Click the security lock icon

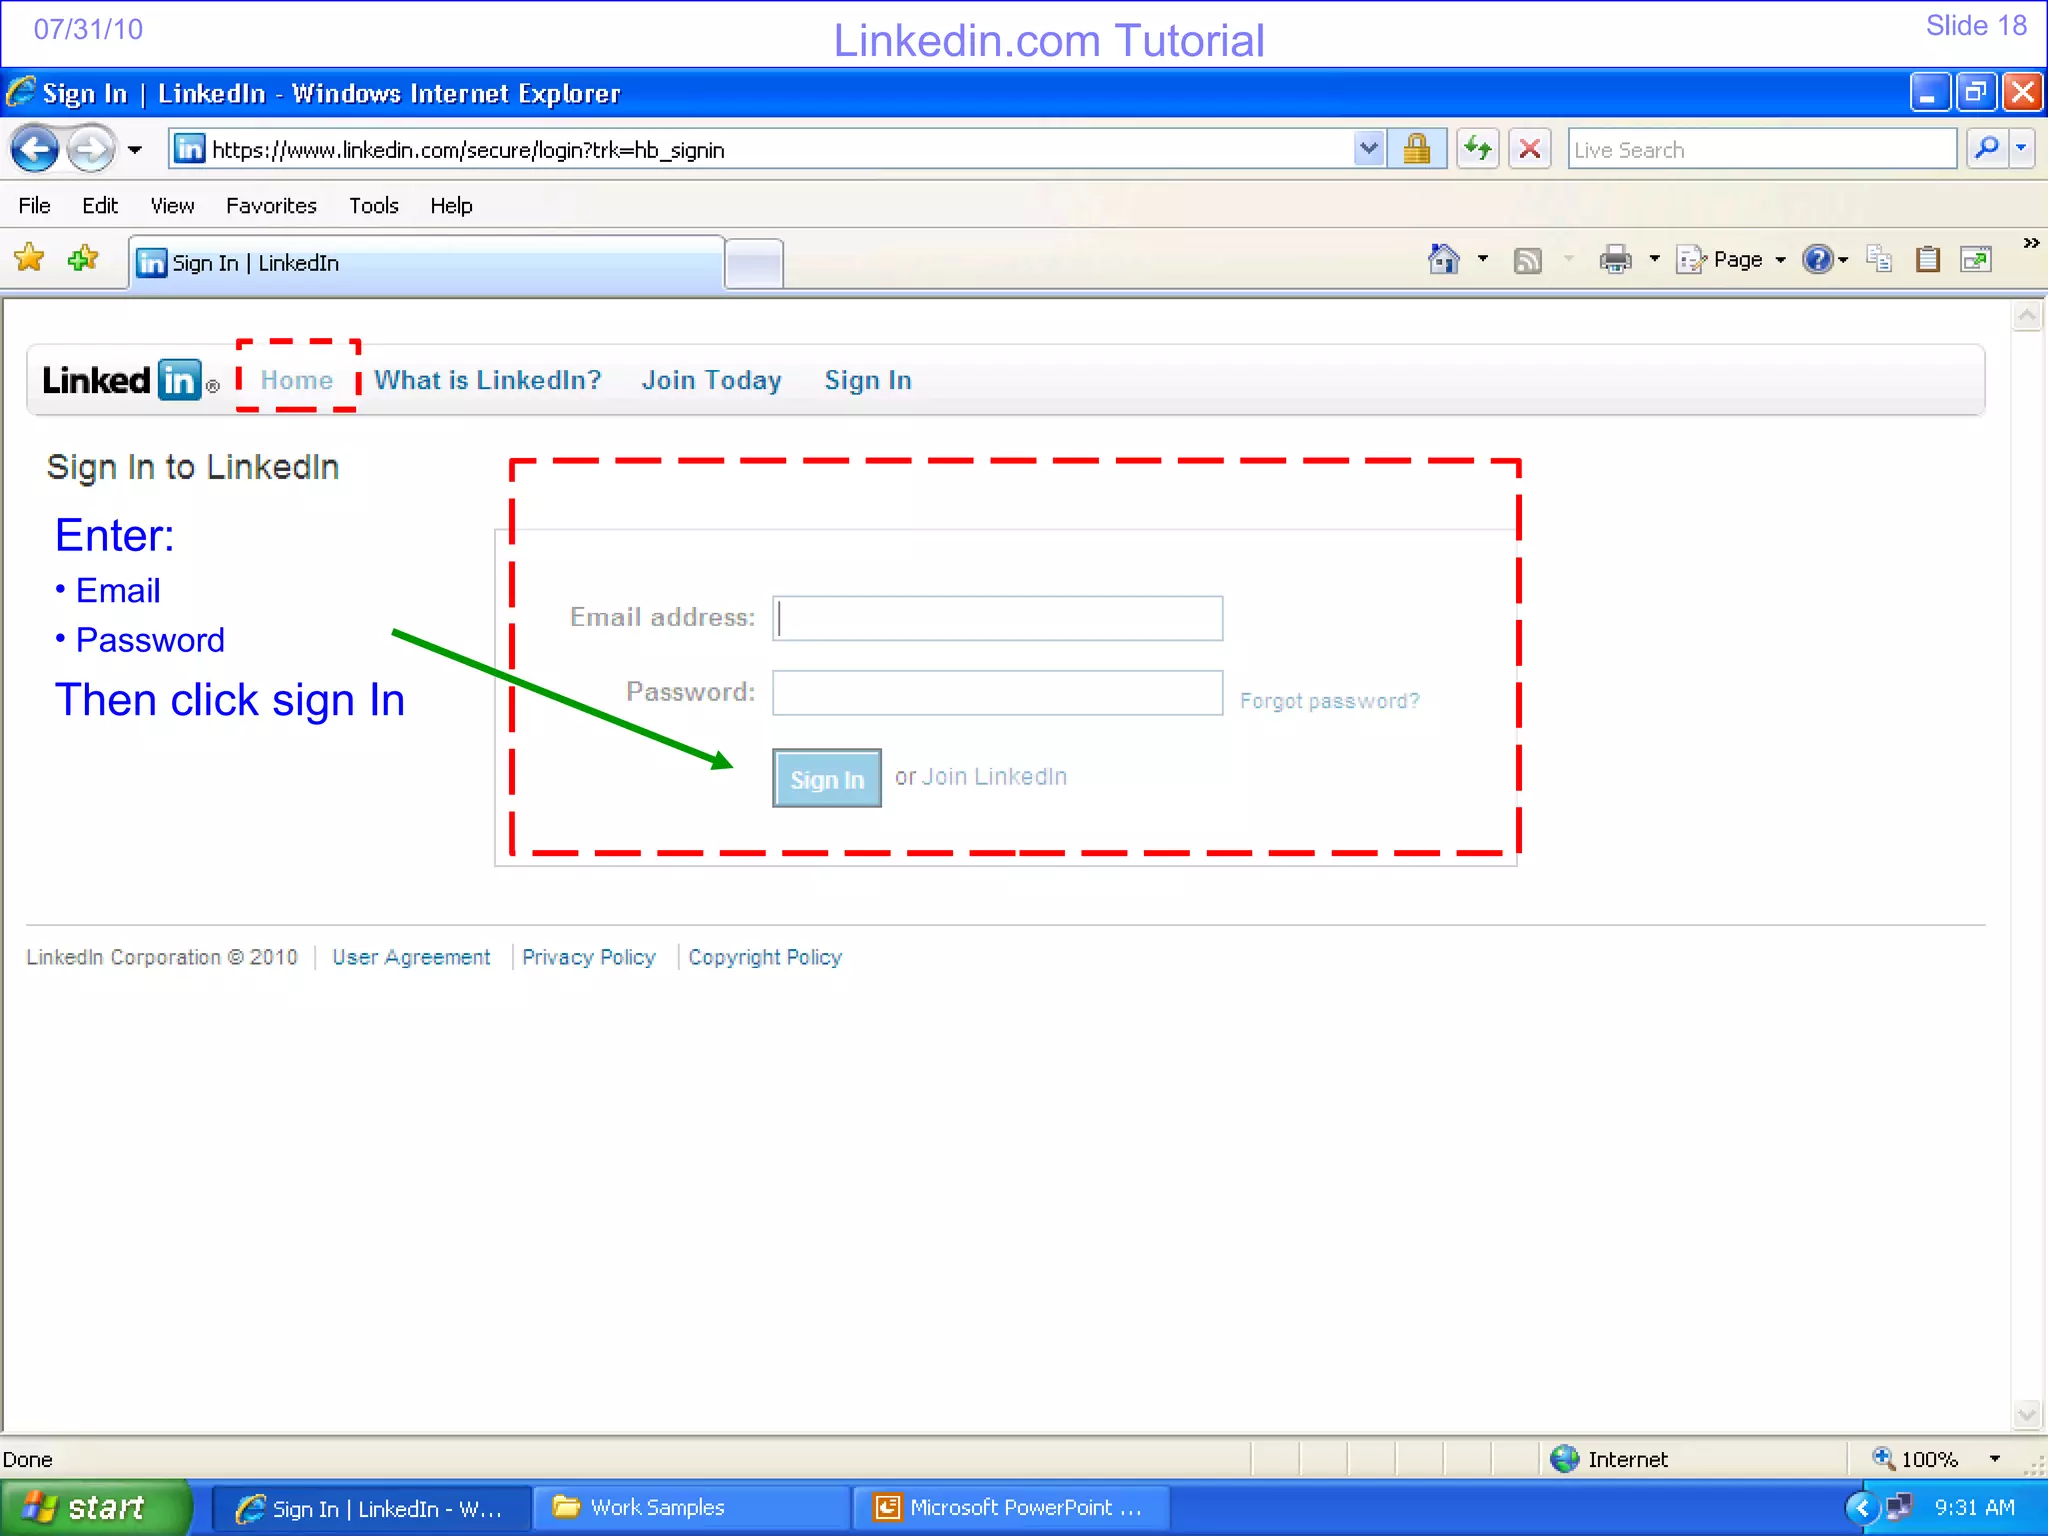pyautogui.click(x=1417, y=149)
